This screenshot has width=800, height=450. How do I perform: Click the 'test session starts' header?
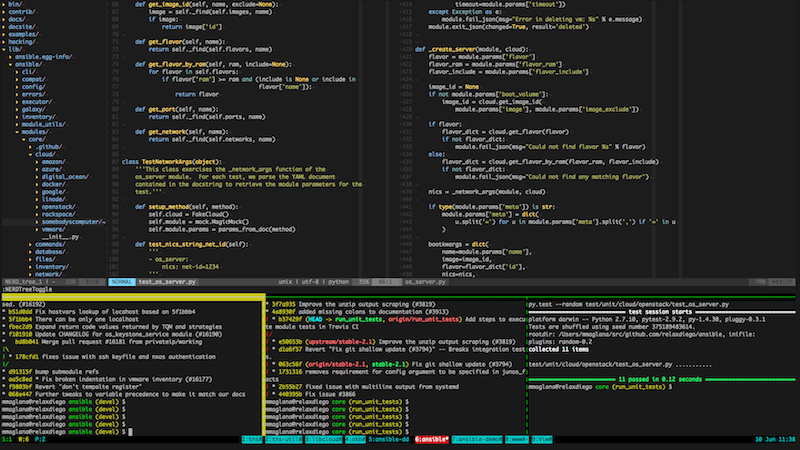(x=660, y=312)
